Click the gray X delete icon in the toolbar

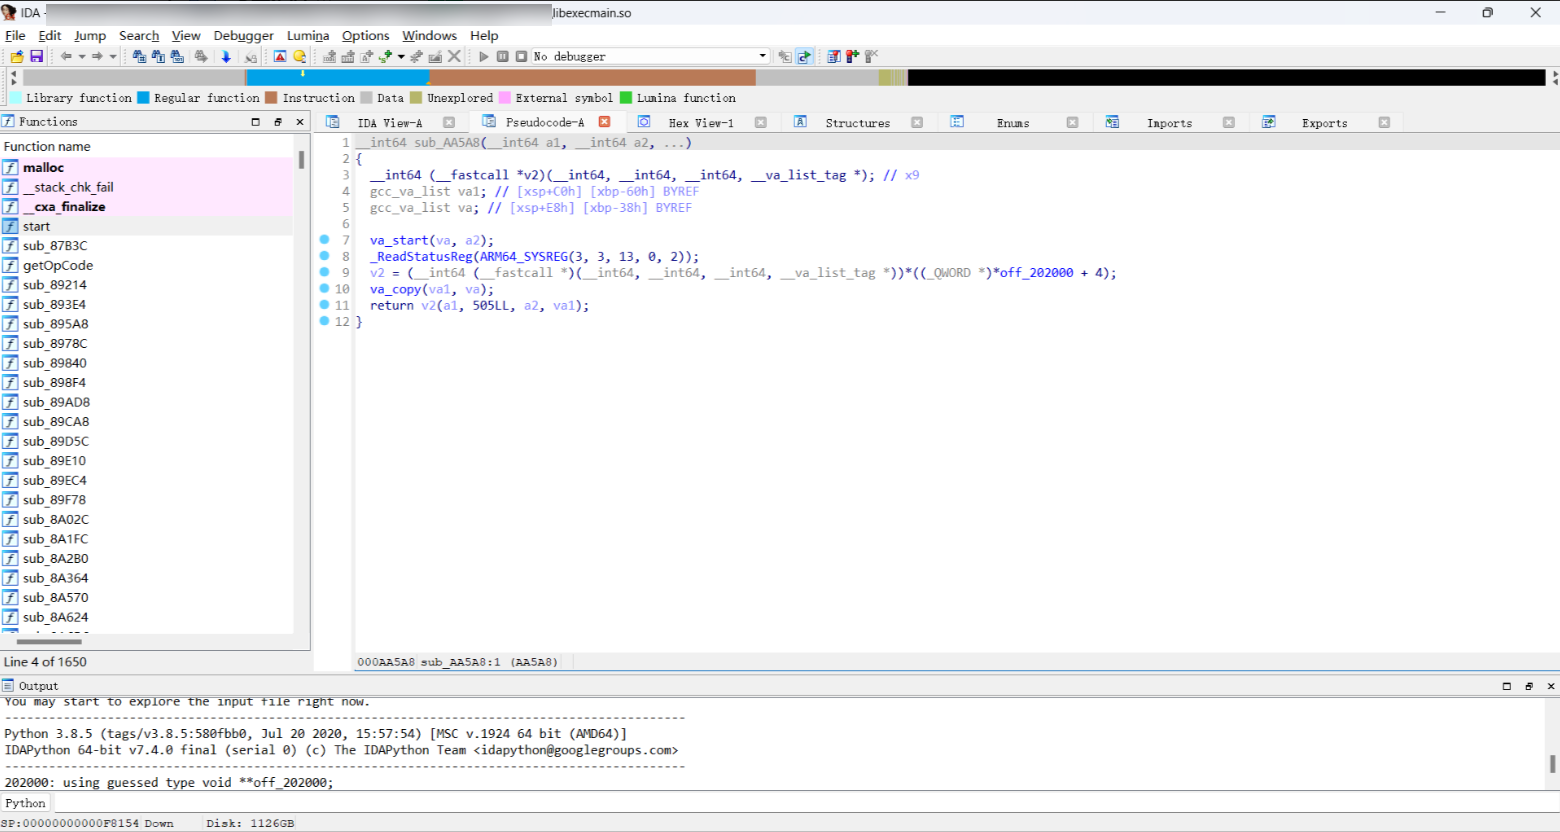(x=454, y=57)
